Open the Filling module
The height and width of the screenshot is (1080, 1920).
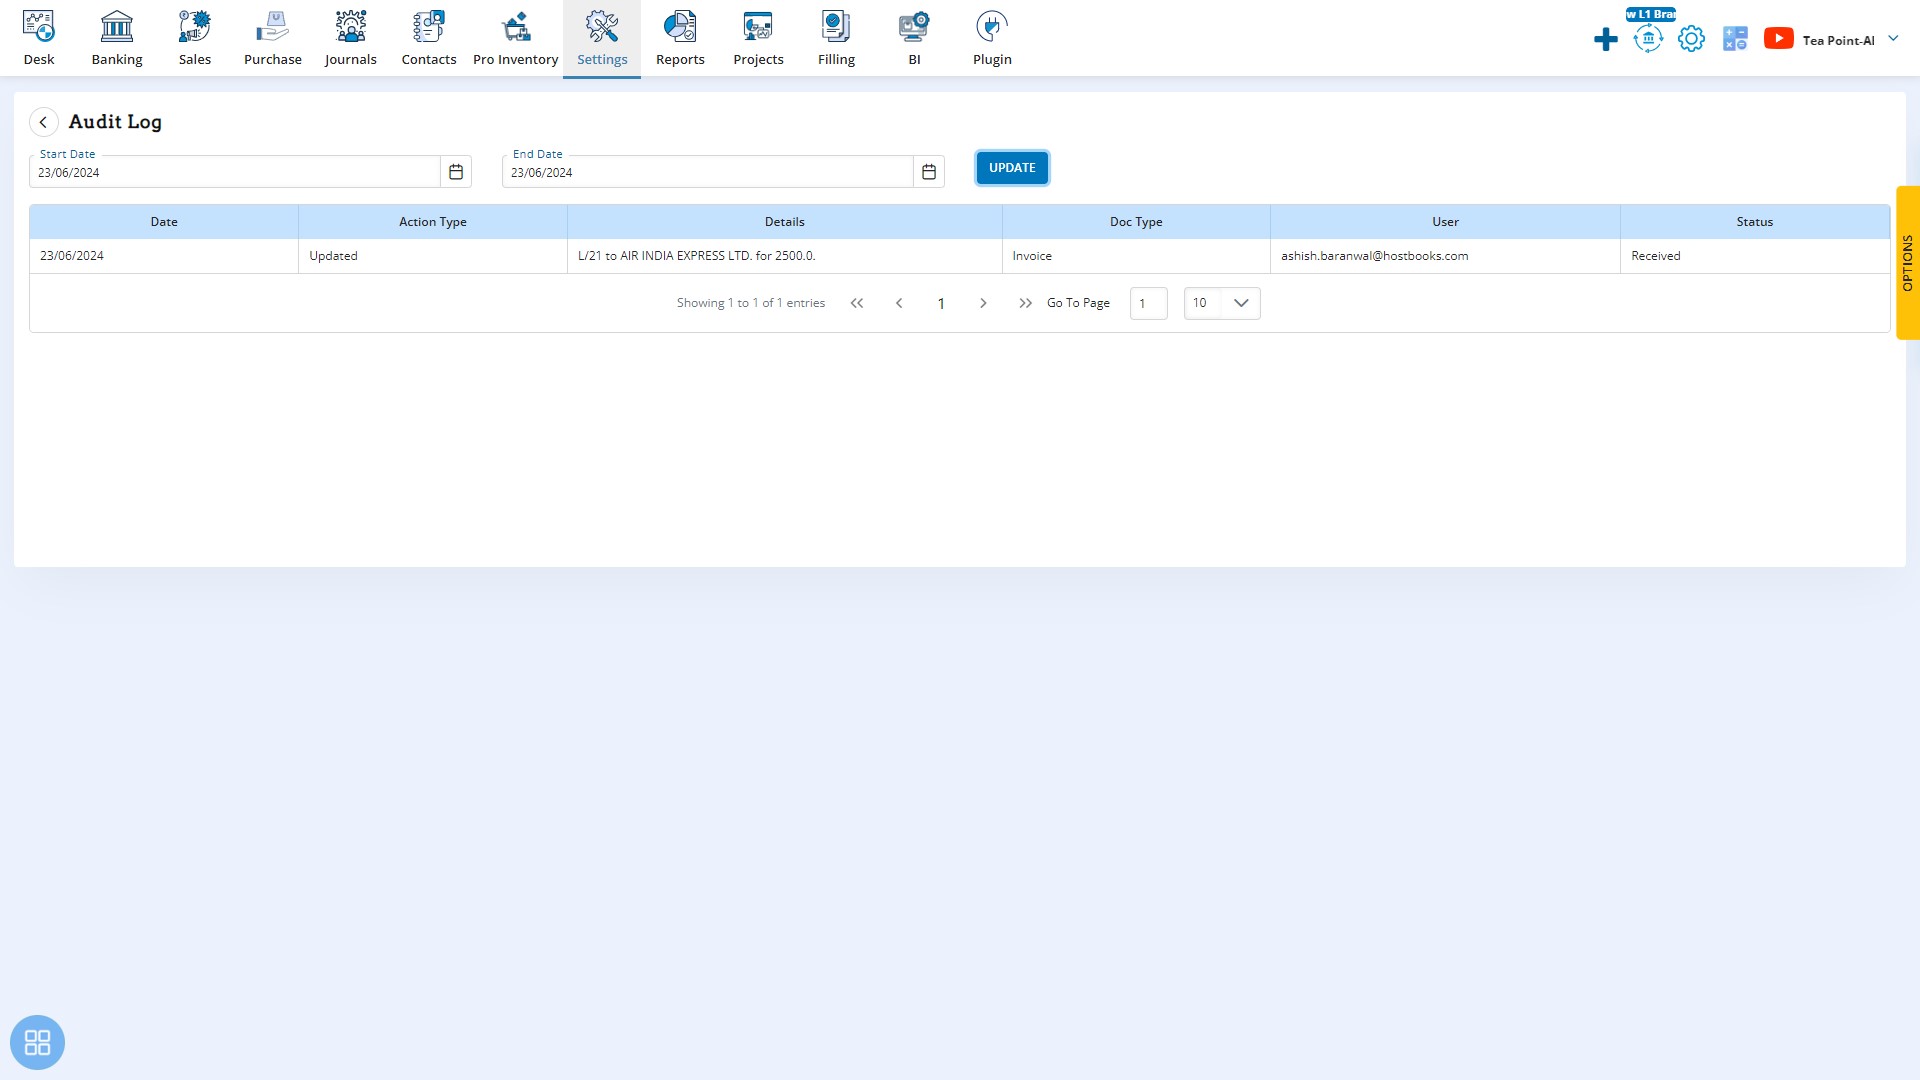tap(836, 39)
